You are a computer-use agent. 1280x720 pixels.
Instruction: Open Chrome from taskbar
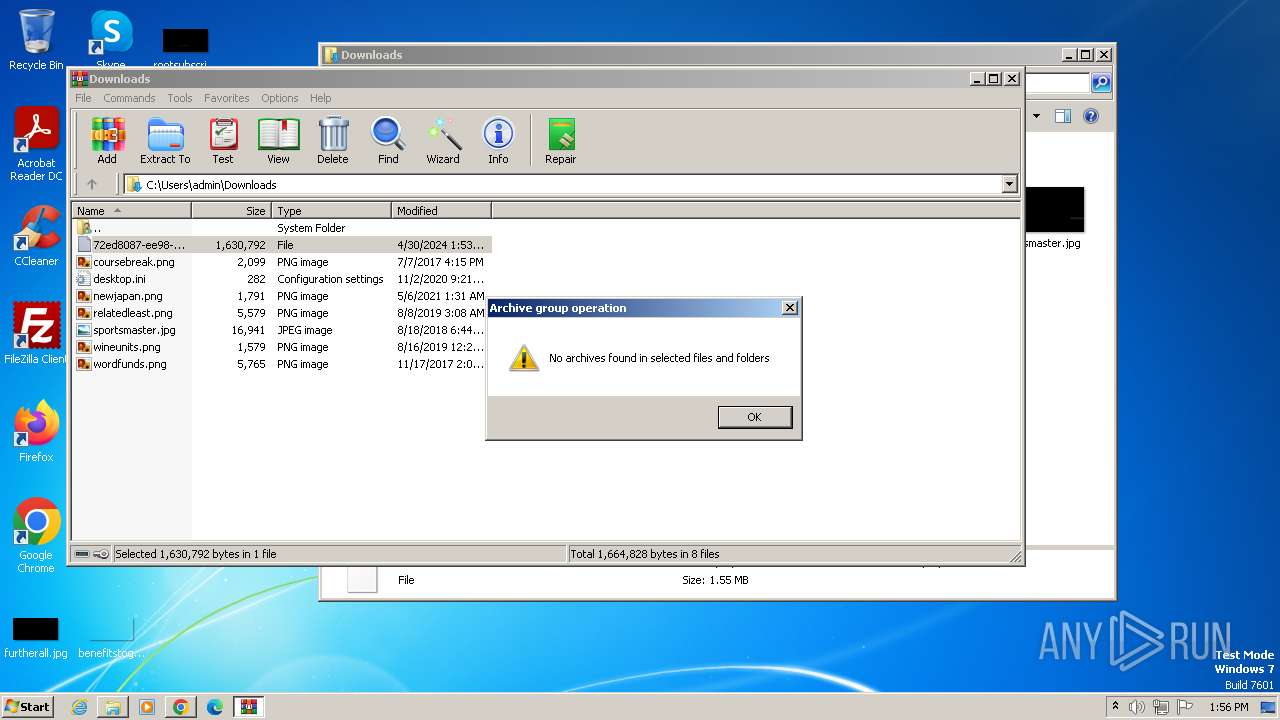click(181, 707)
